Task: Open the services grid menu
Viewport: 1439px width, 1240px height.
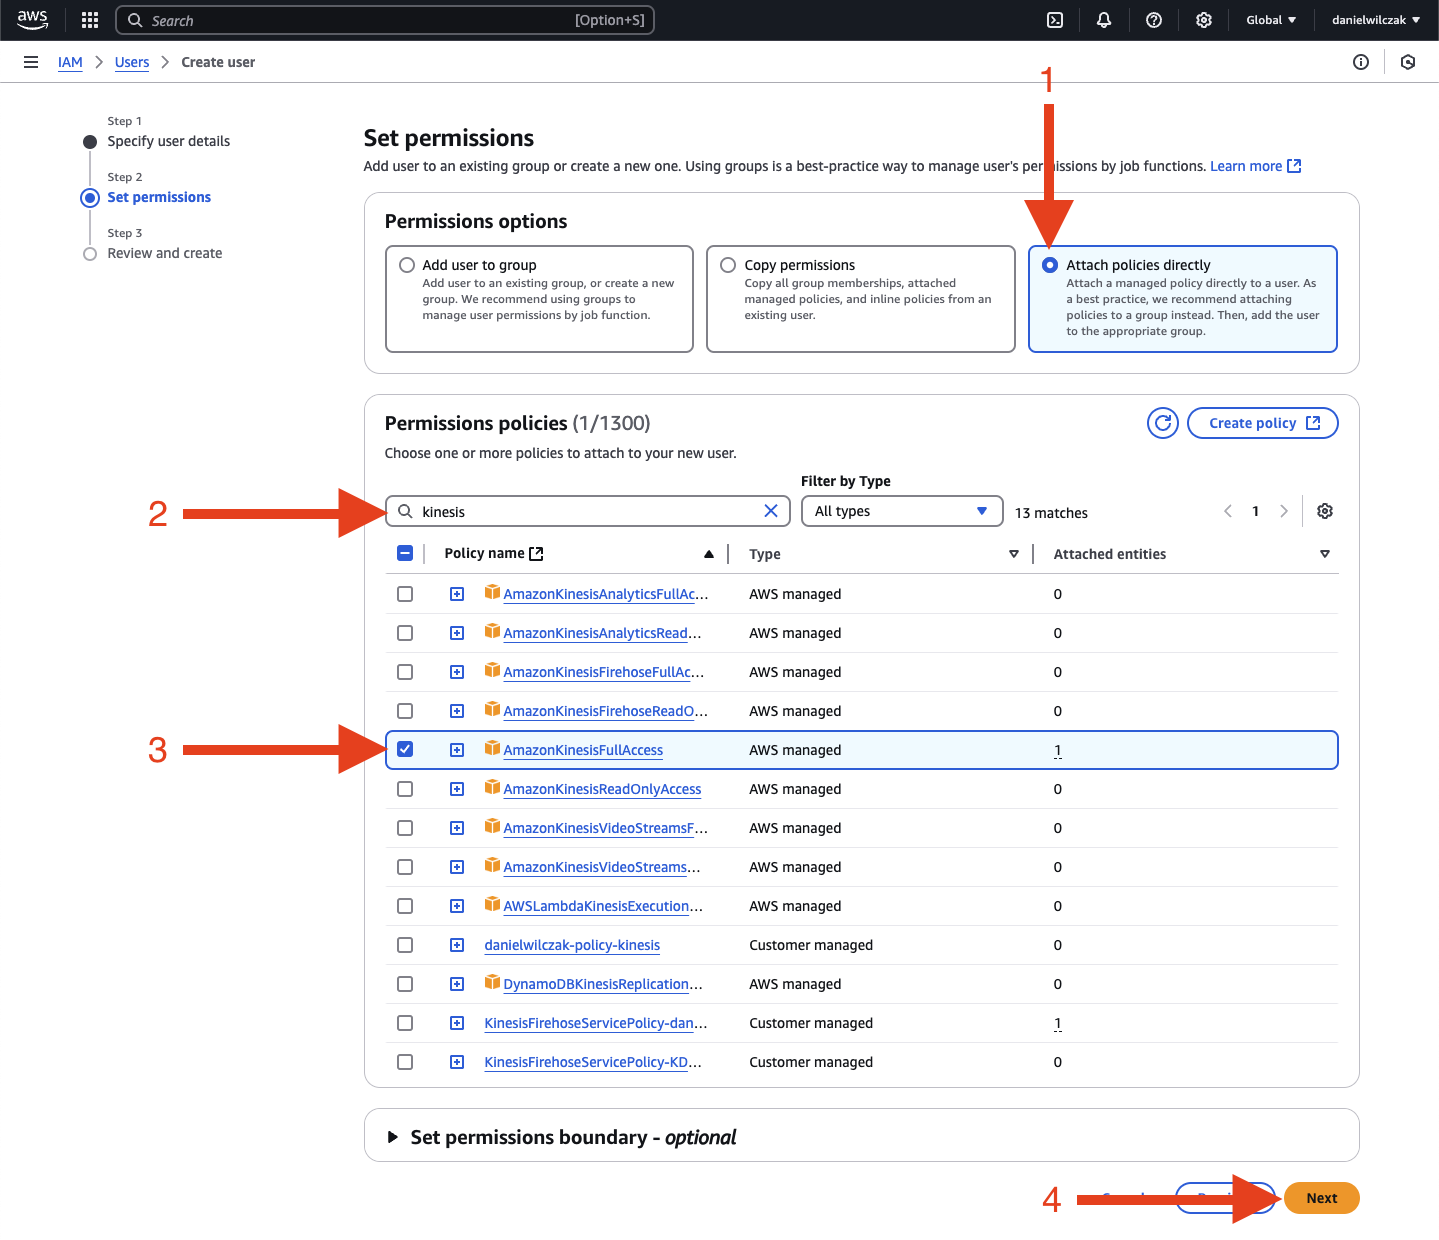Action: pyautogui.click(x=90, y=20)
